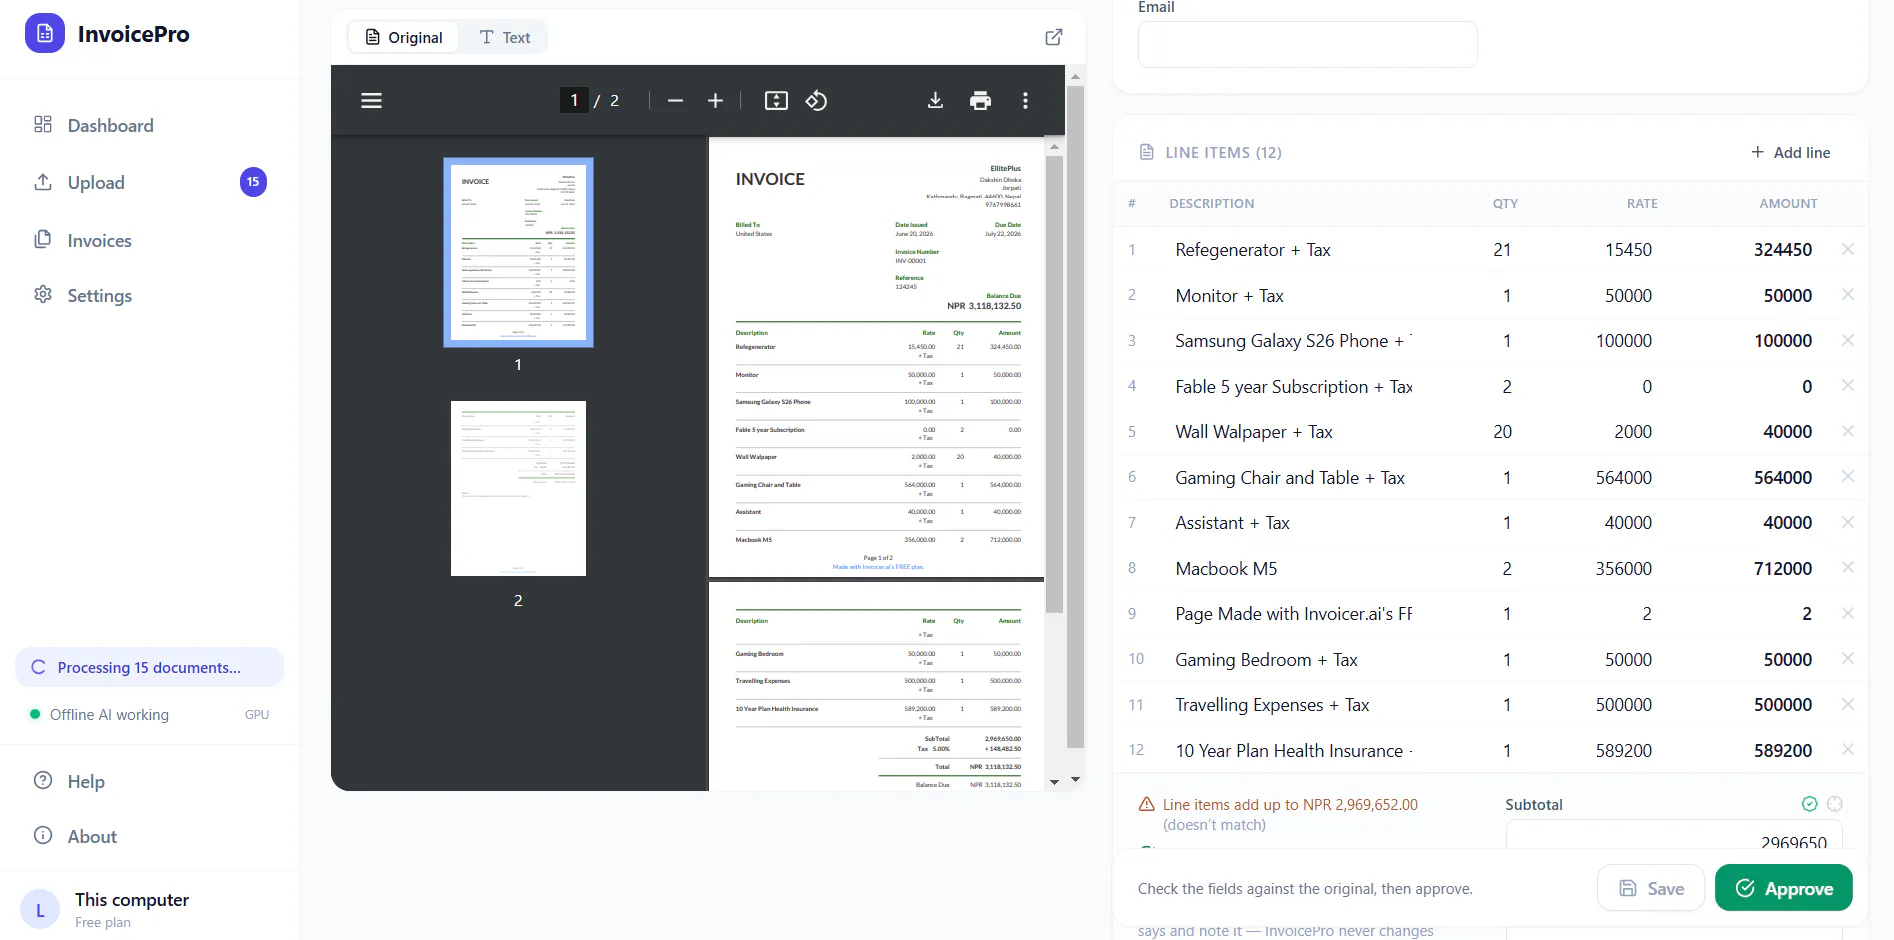Delete the Travelling Expenses line item
Image resolution: width=1894 pixels, height=940 pixels.
1848,704
